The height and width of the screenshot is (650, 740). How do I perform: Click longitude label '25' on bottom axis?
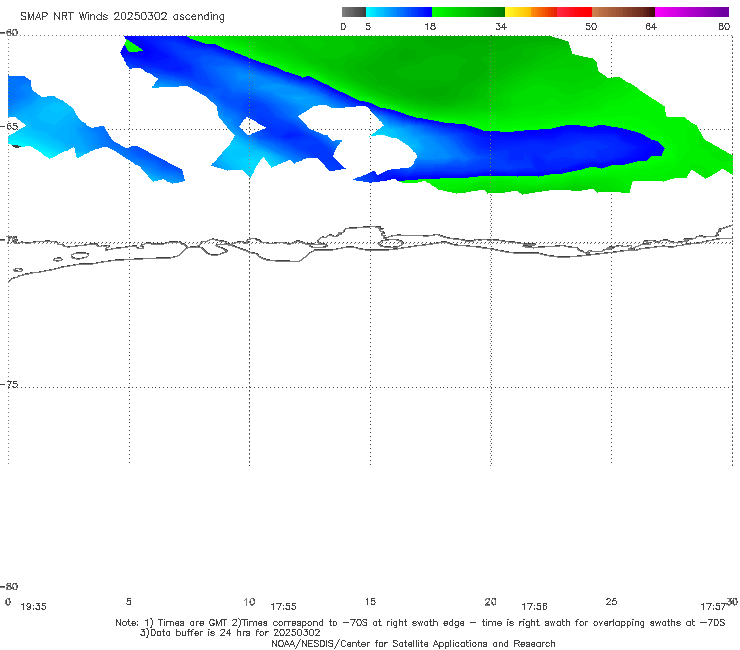tap(611, 601)
